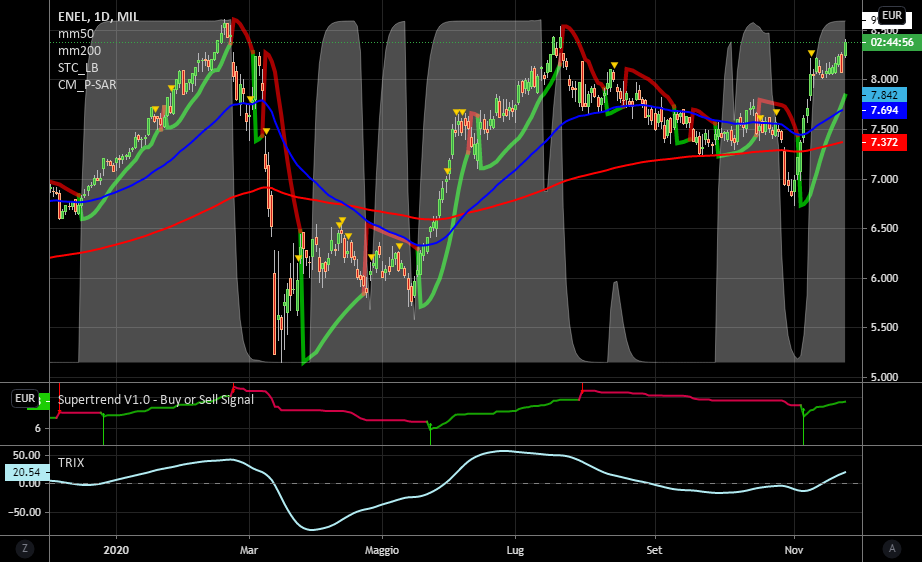The height and width of the screenshot is (562, 922).
Task: Click the 7.842 light blue price label
Action: [884, 95]
